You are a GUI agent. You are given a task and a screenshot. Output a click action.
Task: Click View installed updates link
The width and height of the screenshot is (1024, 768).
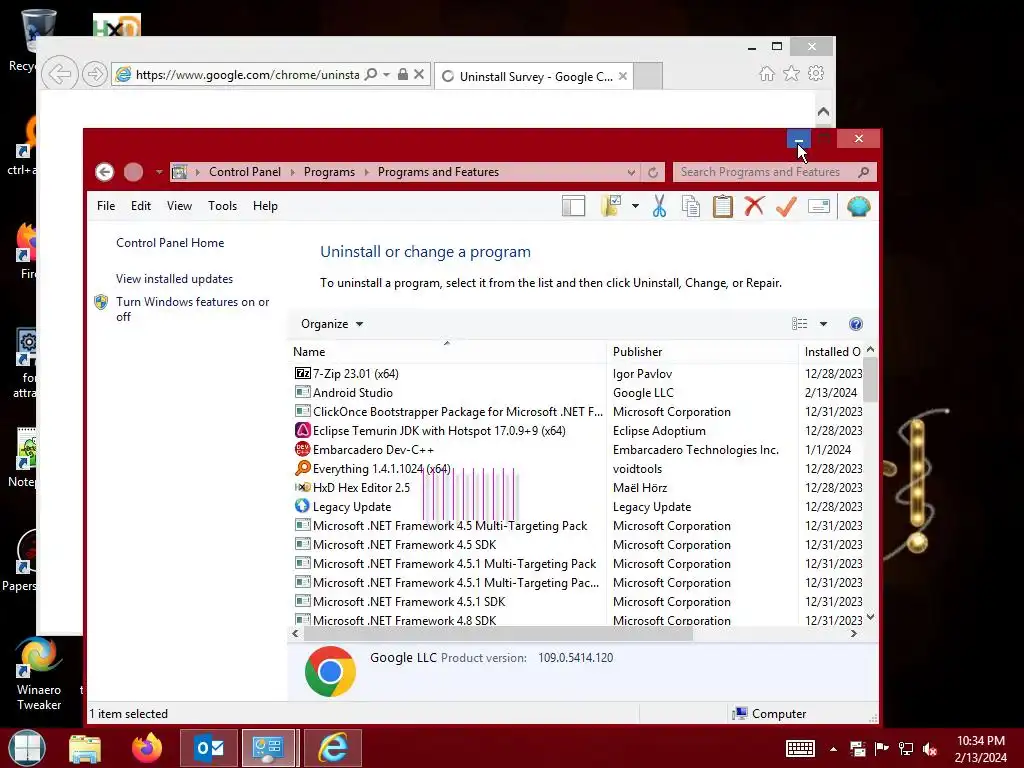[174, 279]
